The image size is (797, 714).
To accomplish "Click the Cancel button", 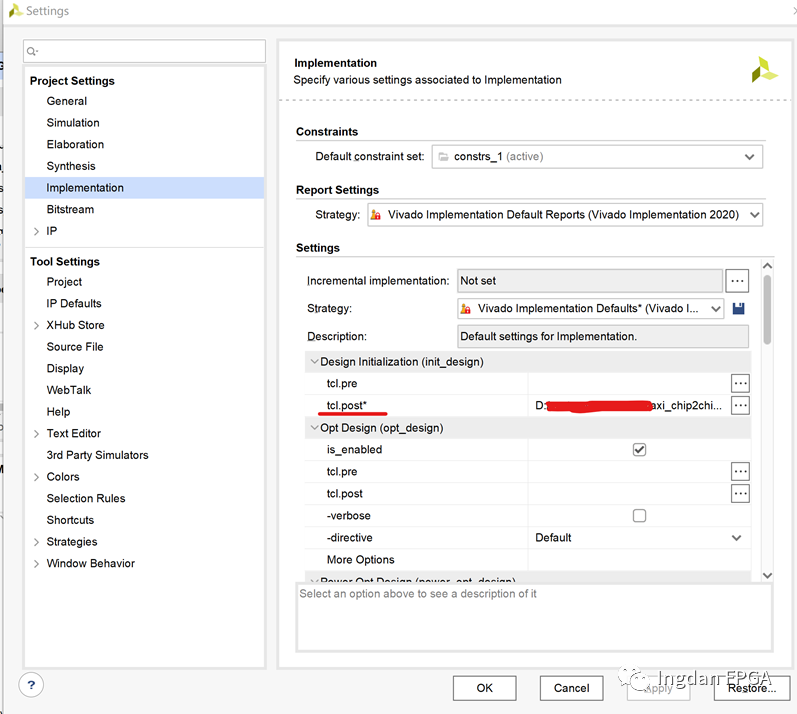I will click(571, 688).
